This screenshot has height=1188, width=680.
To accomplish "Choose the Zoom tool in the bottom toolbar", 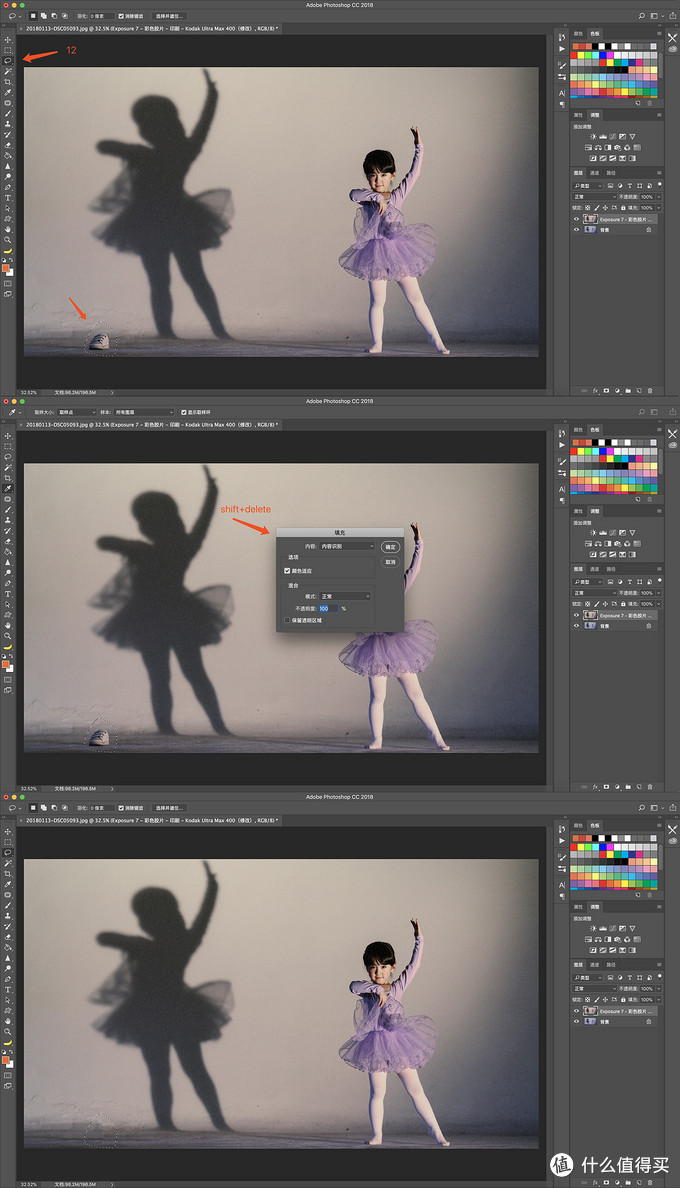I will tap(8, 1031).
